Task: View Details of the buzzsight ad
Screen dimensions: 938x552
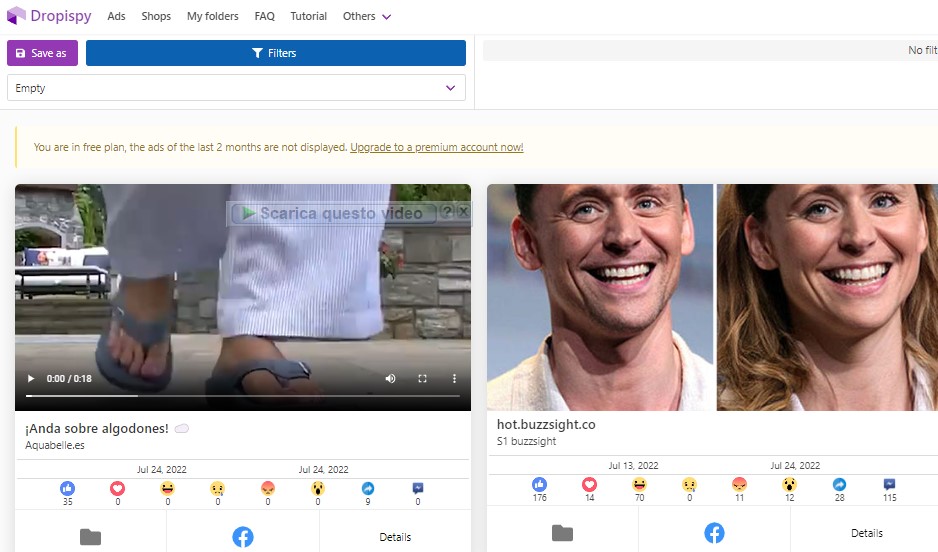Action: [866, 533]
